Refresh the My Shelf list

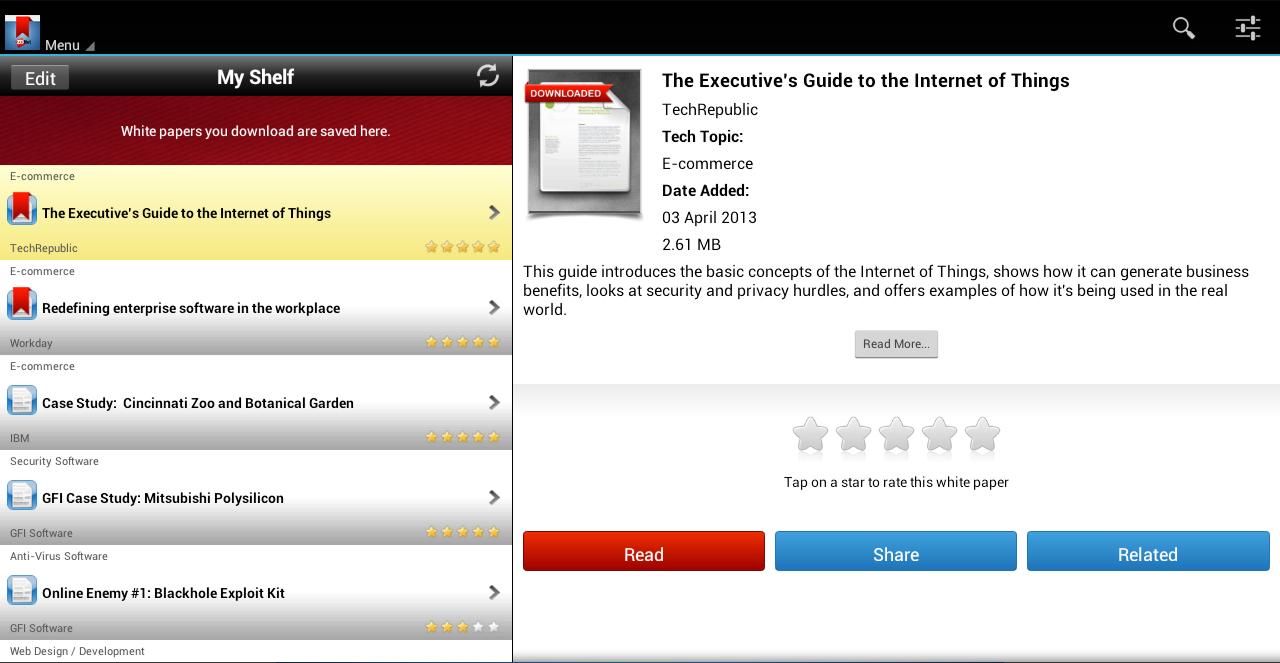tap(488, 76)
